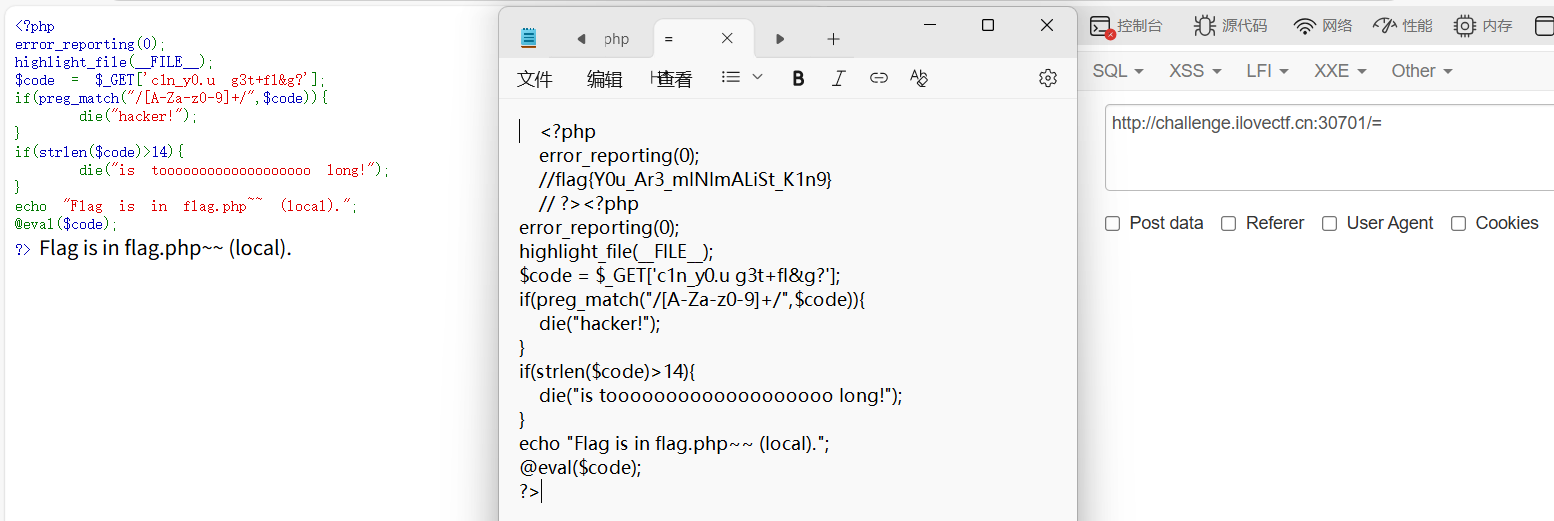This screenshot has height=521, width=1554.
Task: Apply italic formatting in Notepad
Action: point(838,78)
